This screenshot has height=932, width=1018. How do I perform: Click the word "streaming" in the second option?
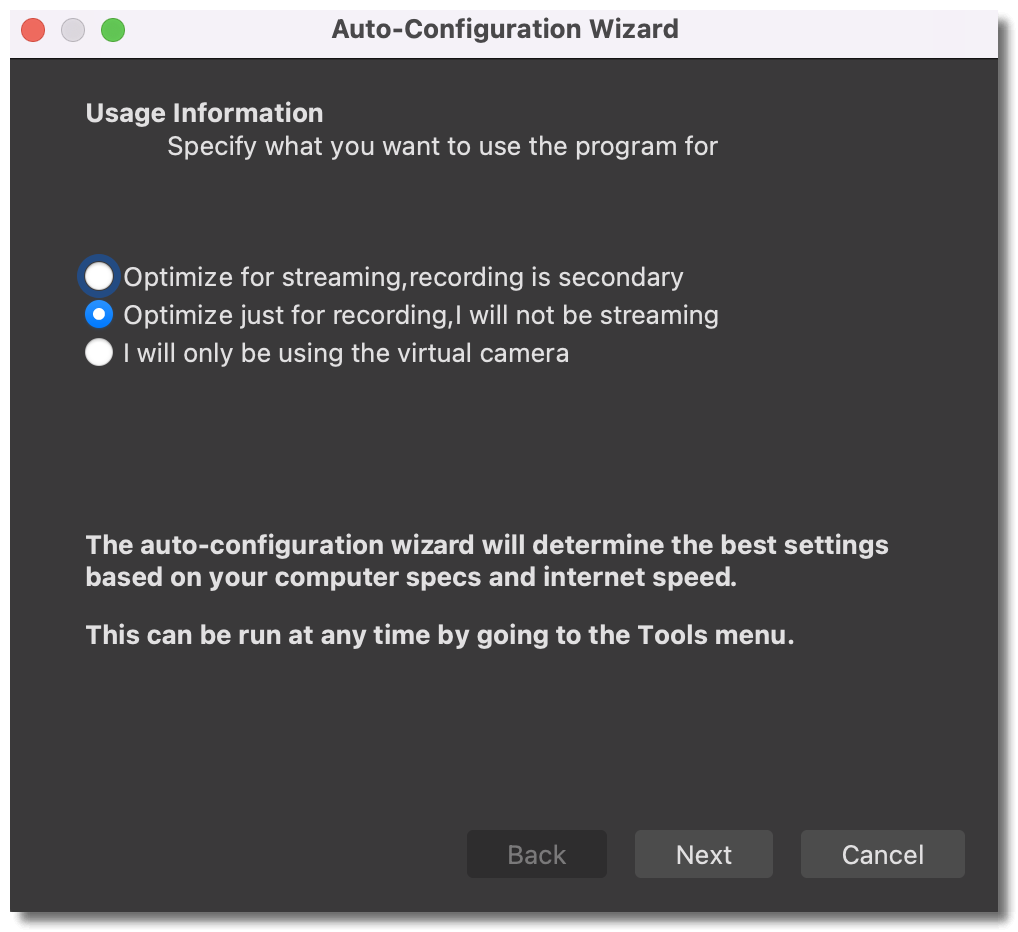[x=659, y=315]
